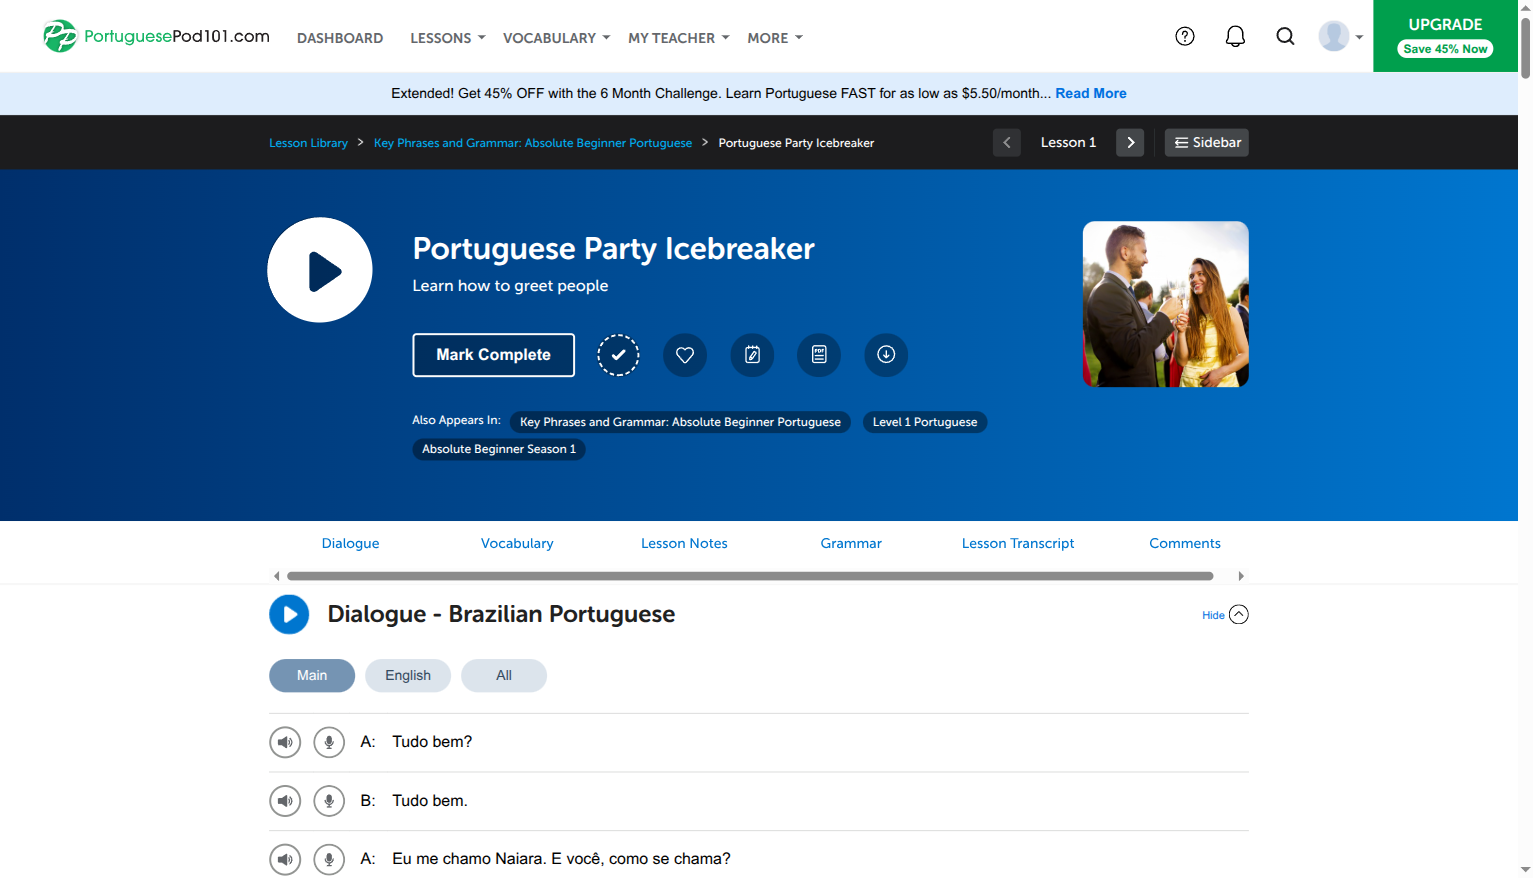Switch to the Lesson Notes tab

coord(684,543)
